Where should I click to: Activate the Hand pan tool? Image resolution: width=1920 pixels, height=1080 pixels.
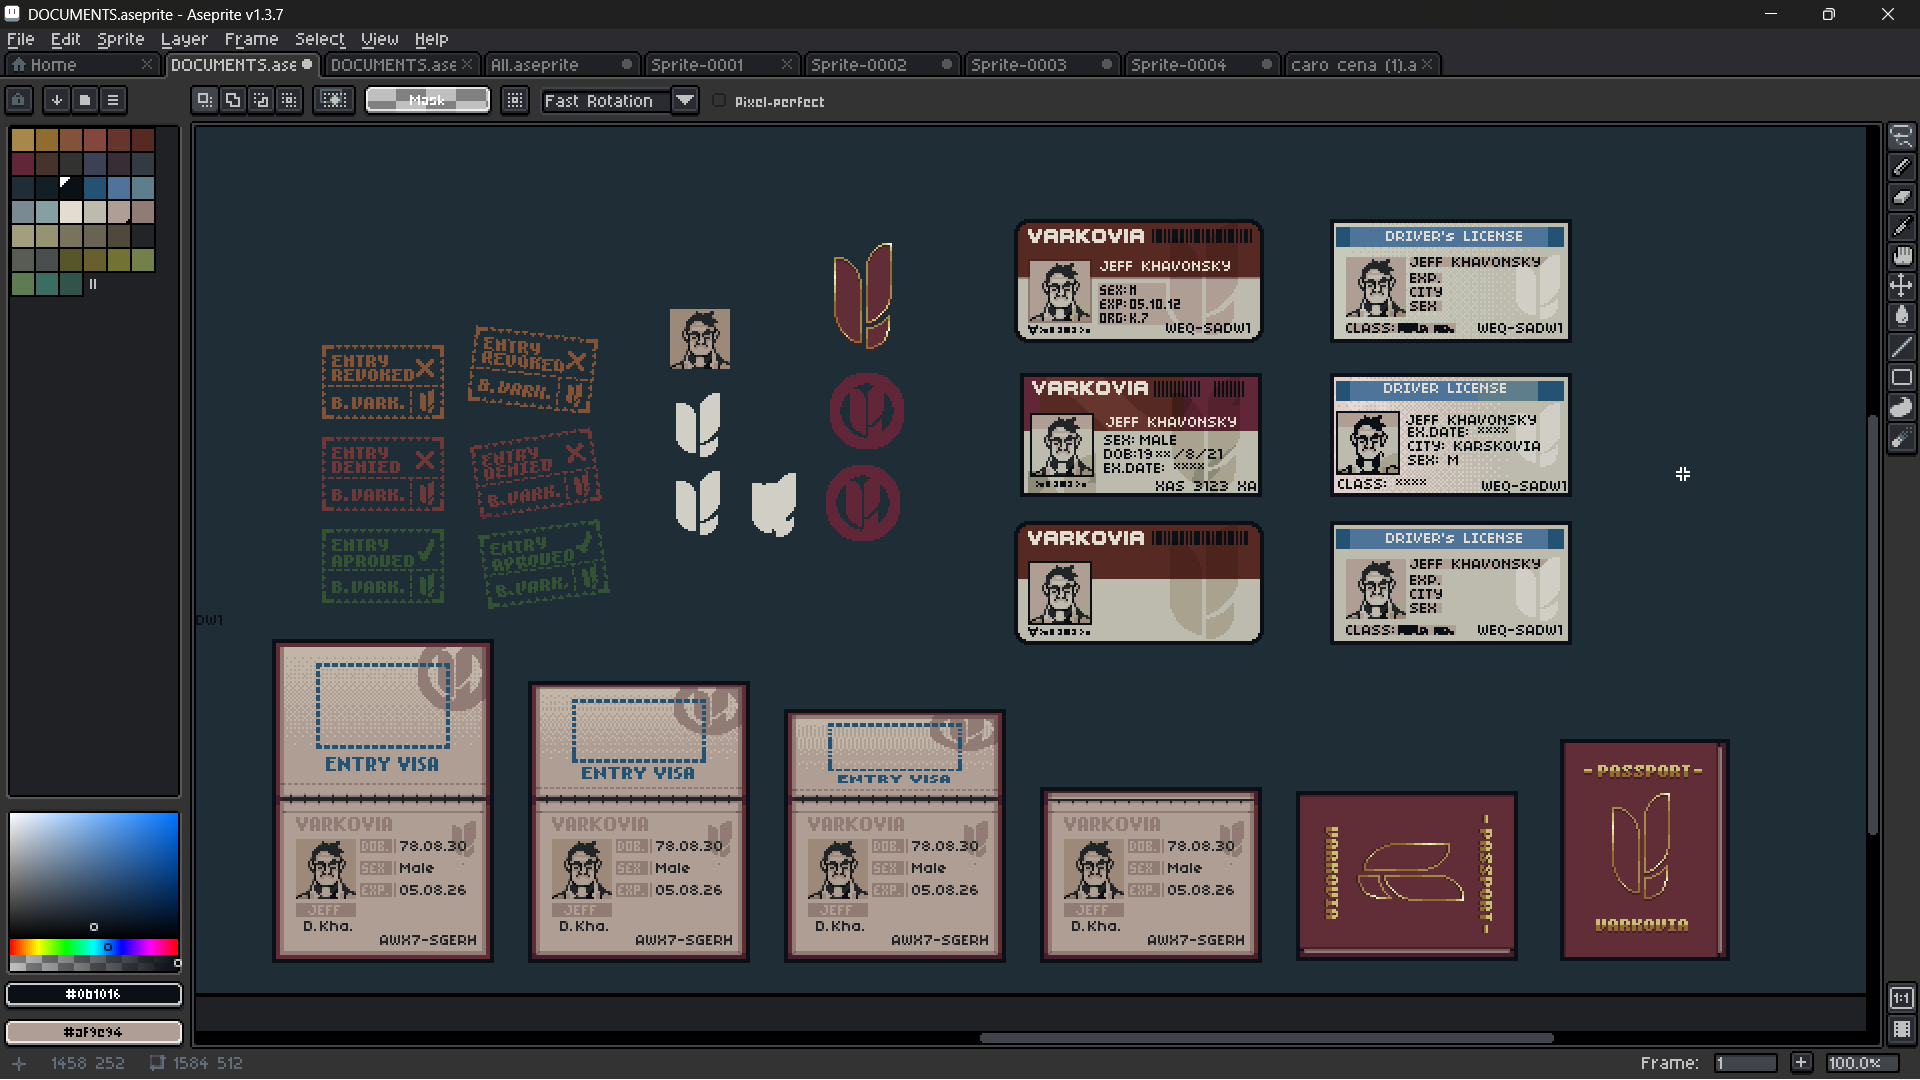pos(1901,257)
